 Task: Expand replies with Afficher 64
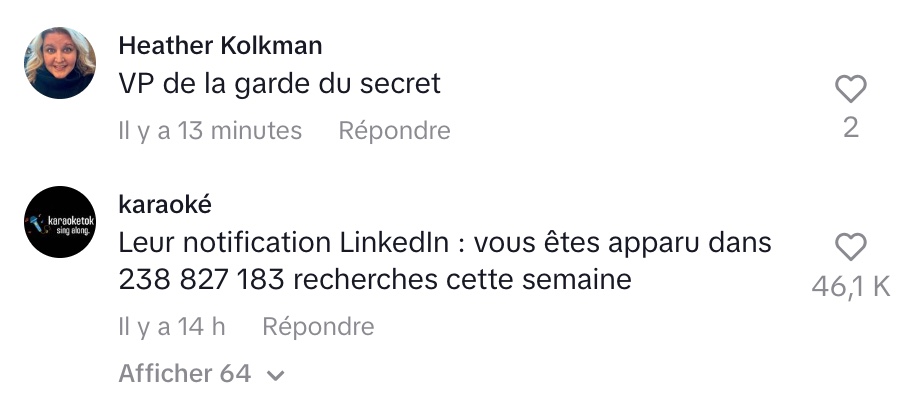(185, 374)
